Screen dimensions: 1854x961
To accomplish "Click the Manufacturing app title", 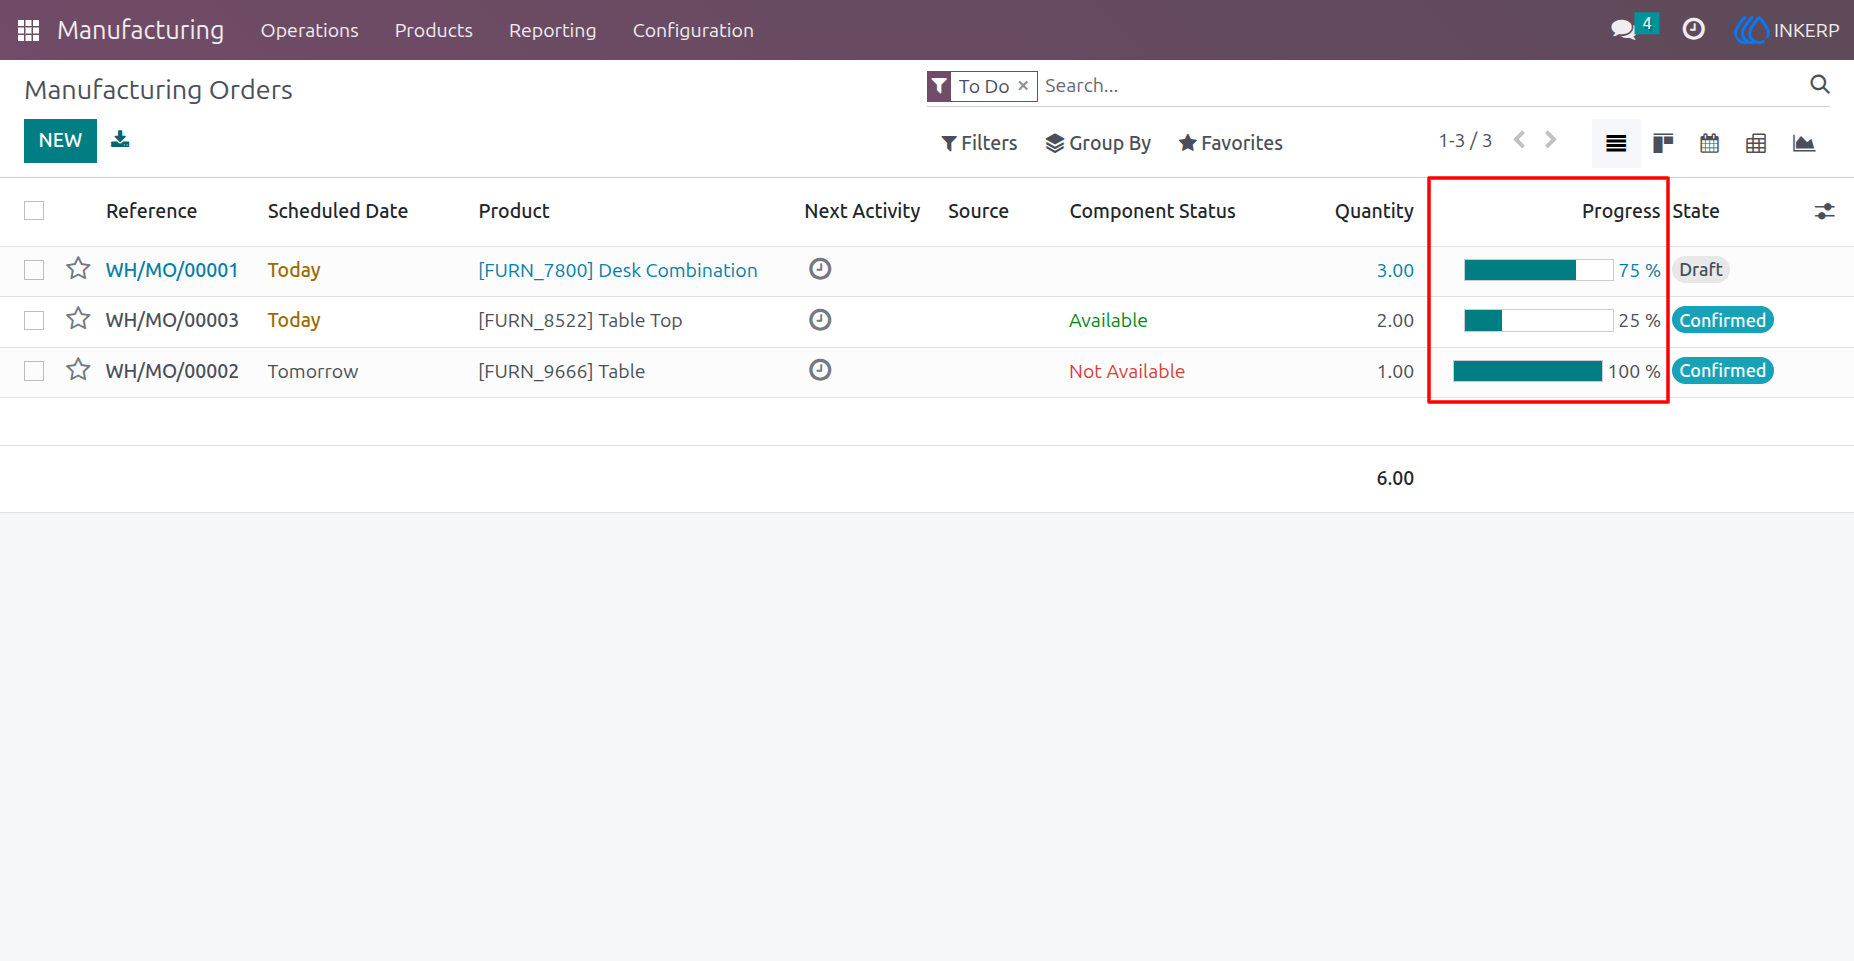I will coord(140,30).
